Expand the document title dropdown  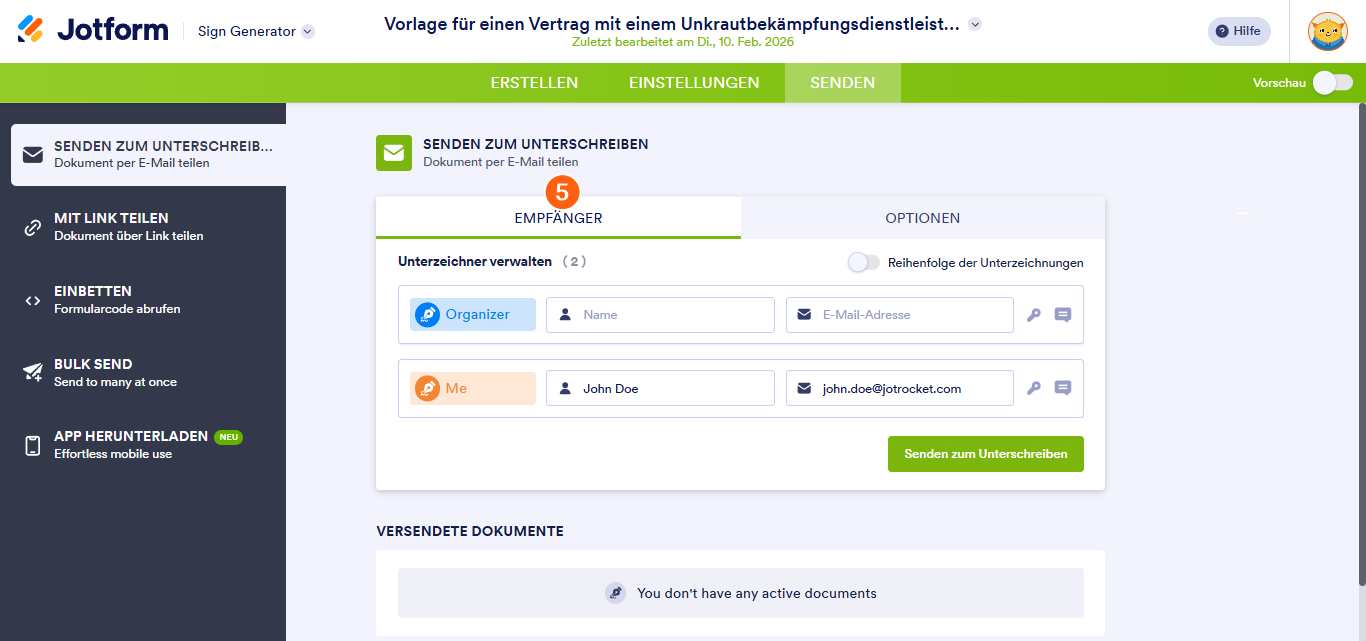[x=974, y=23]
